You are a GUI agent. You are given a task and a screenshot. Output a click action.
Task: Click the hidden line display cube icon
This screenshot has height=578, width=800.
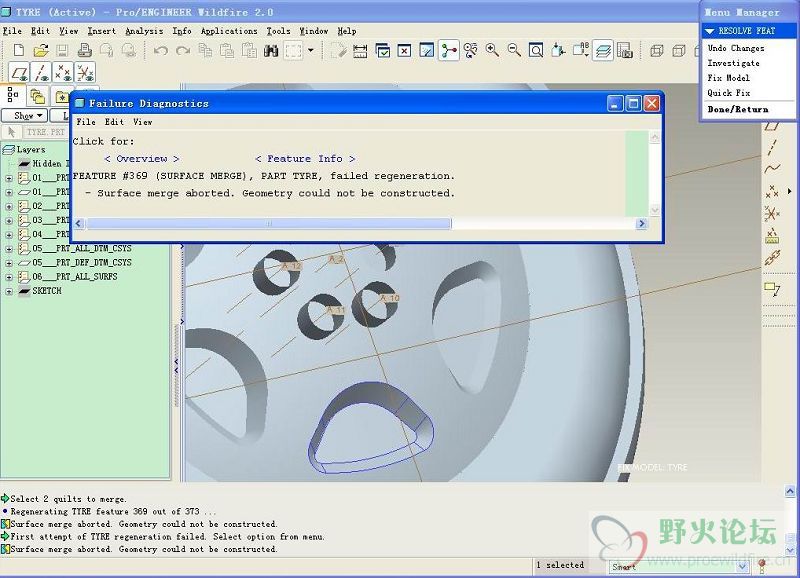pyautogui.click(x=679, y=51)
